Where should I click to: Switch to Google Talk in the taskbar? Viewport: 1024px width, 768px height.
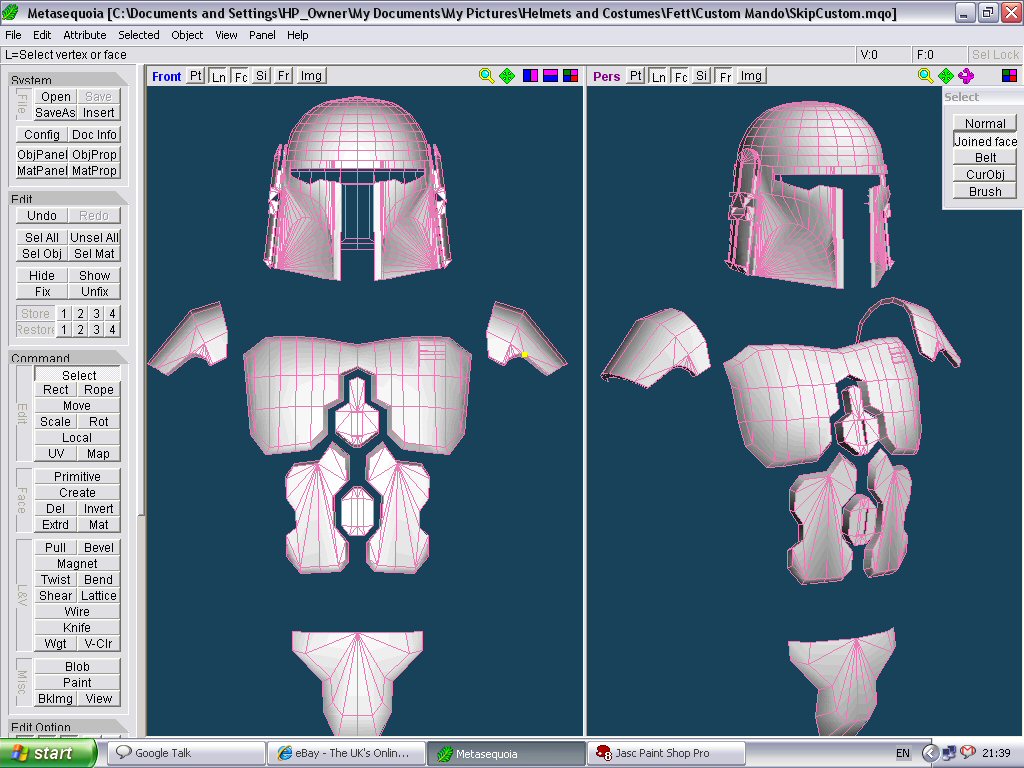point(186,753)
